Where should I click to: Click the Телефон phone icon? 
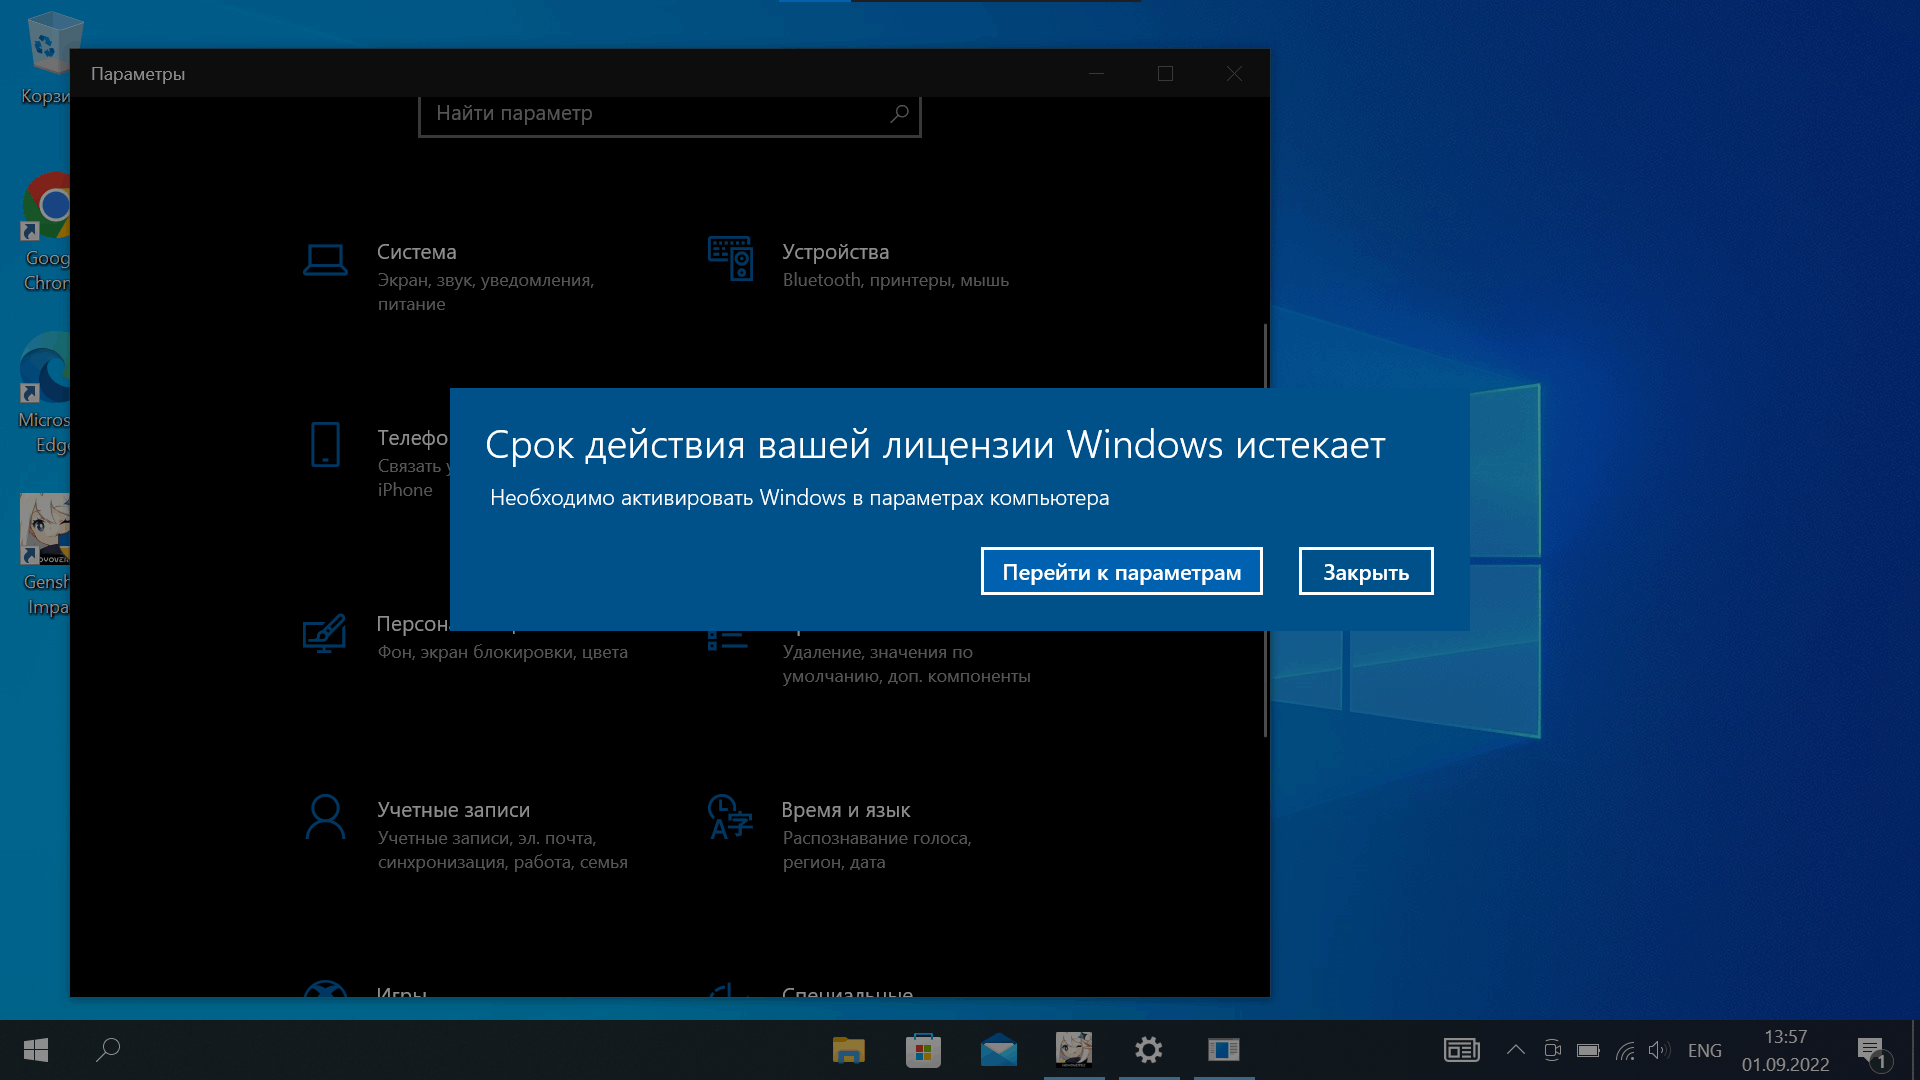[325, 445]
